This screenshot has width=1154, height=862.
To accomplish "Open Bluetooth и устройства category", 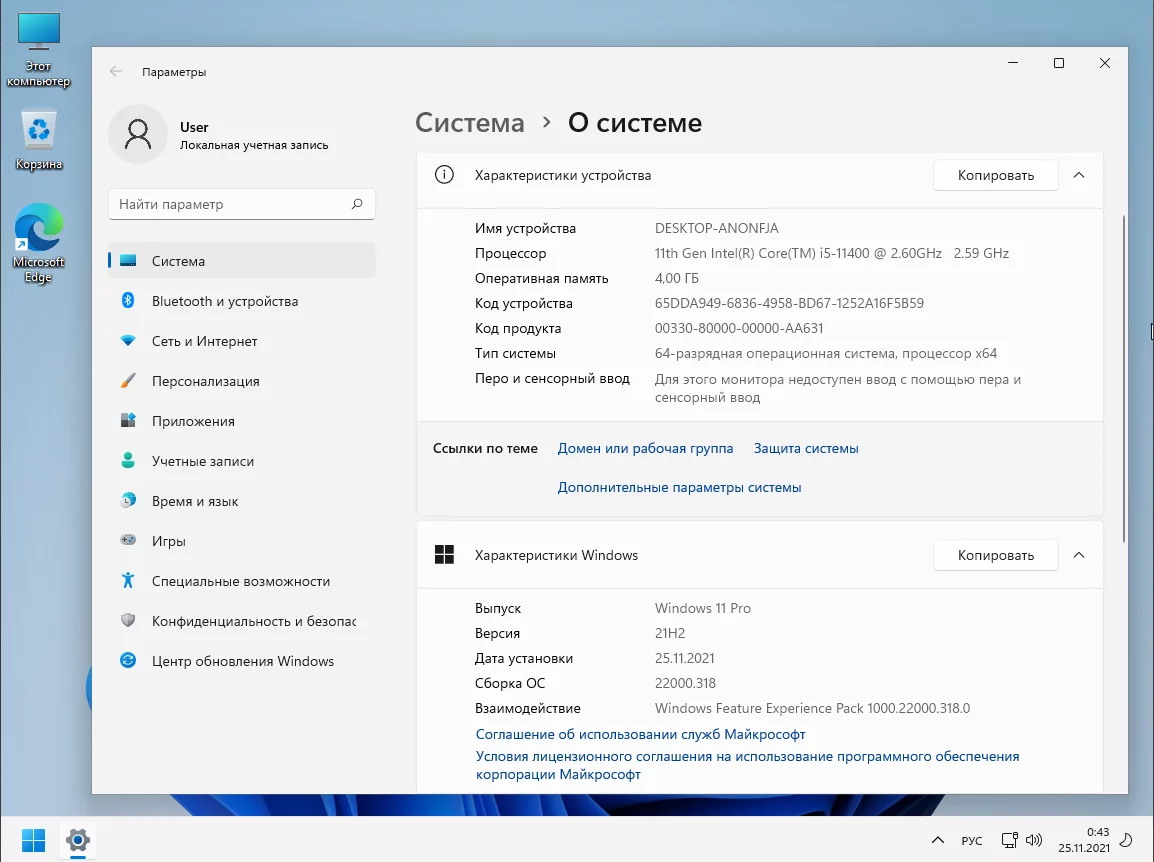I will tap(242, 300).
